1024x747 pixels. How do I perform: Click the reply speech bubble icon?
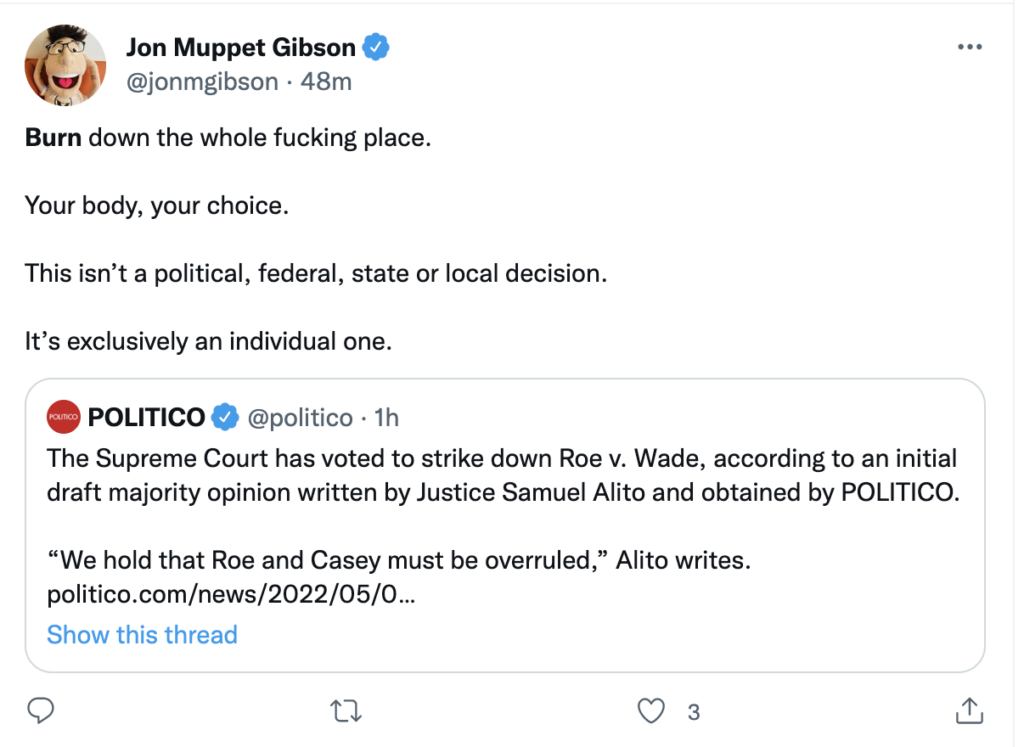39,711
